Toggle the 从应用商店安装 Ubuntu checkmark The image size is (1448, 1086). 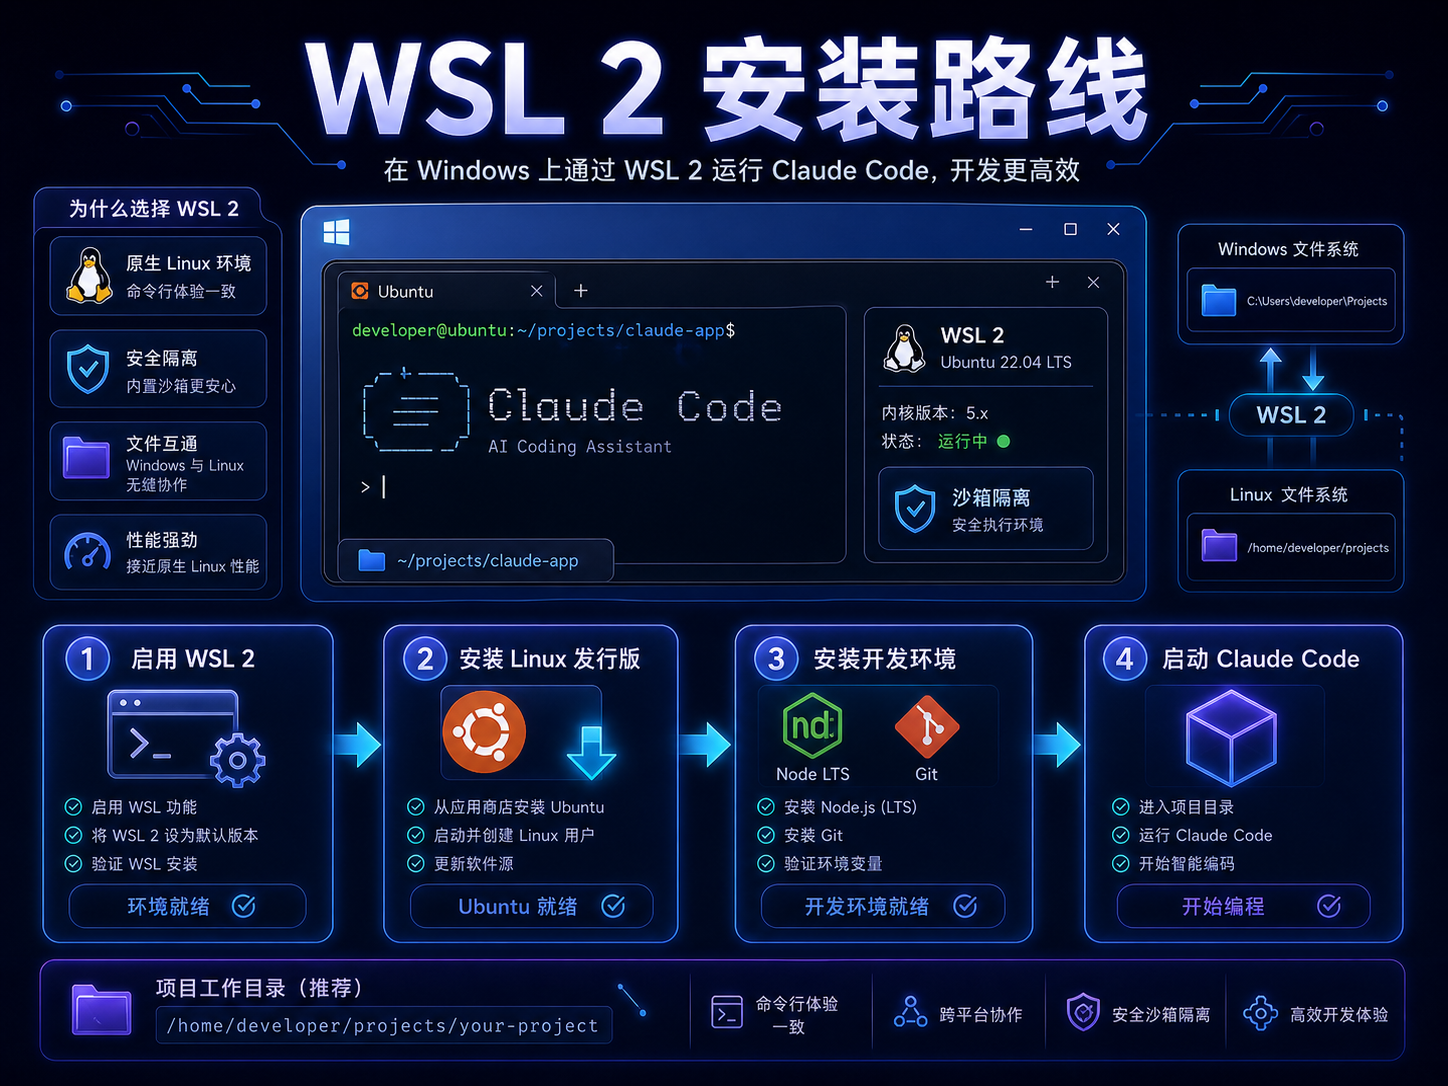click(416, 807)
